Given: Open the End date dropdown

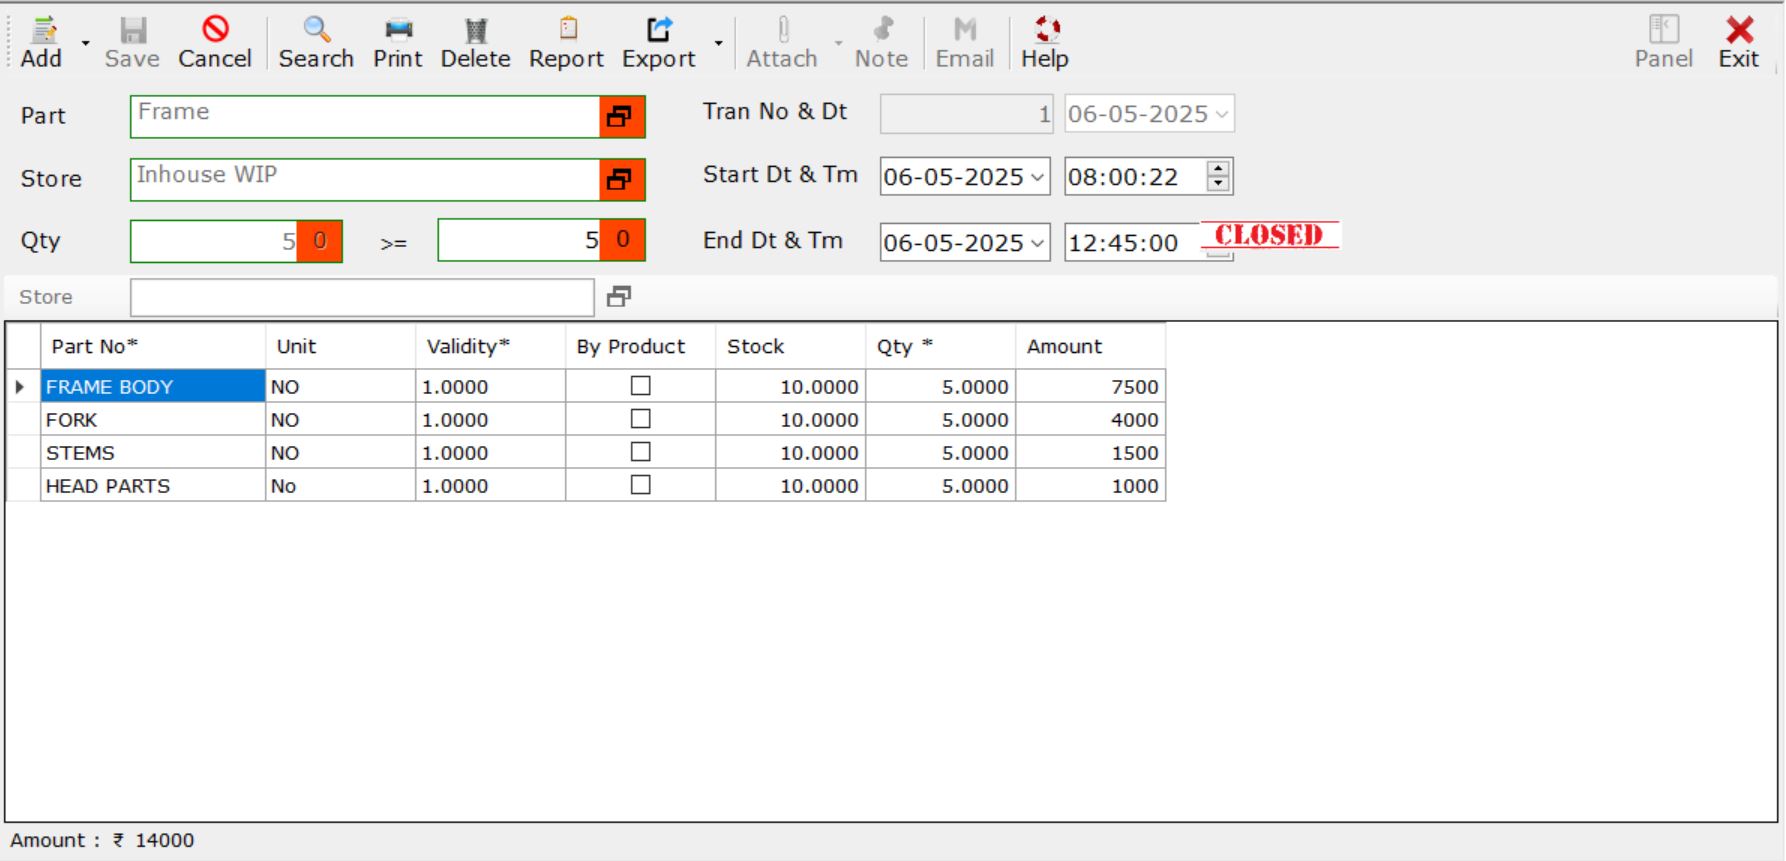Looking at the screenshot, I should [x=1037, y=243].
